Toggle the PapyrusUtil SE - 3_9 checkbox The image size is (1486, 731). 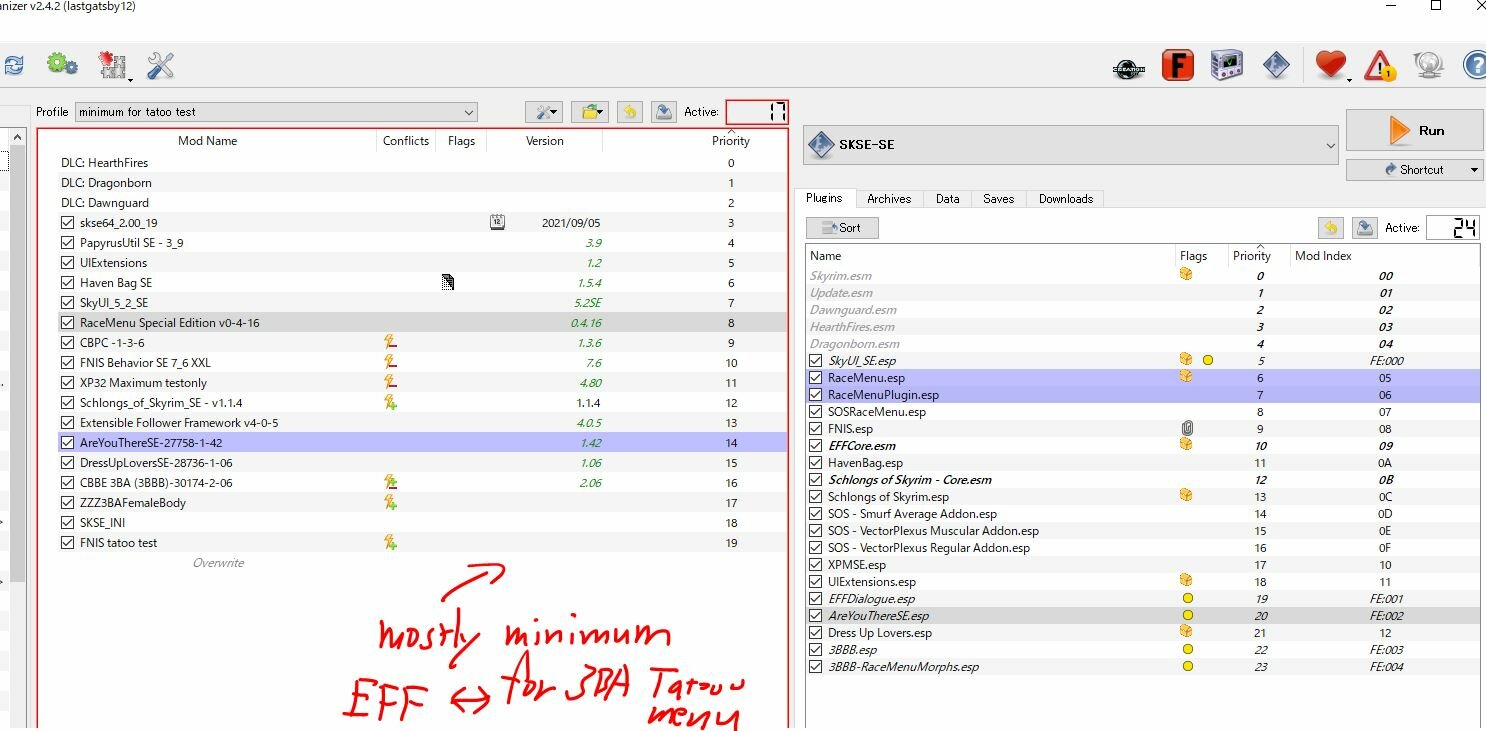(67, 243)
